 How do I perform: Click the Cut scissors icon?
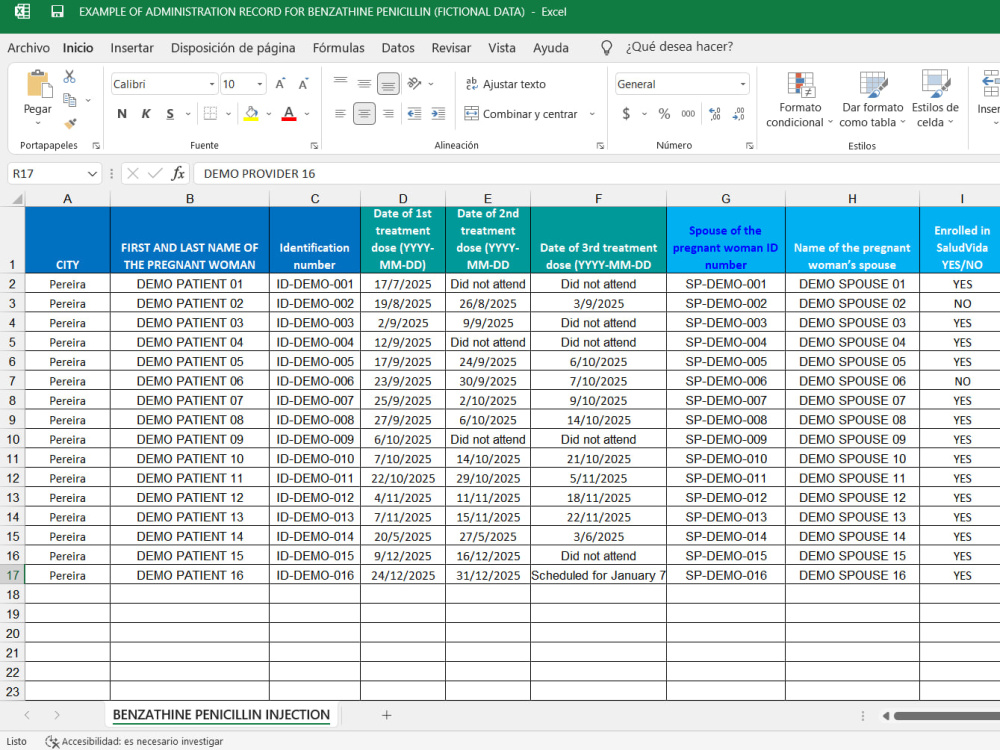70,77
